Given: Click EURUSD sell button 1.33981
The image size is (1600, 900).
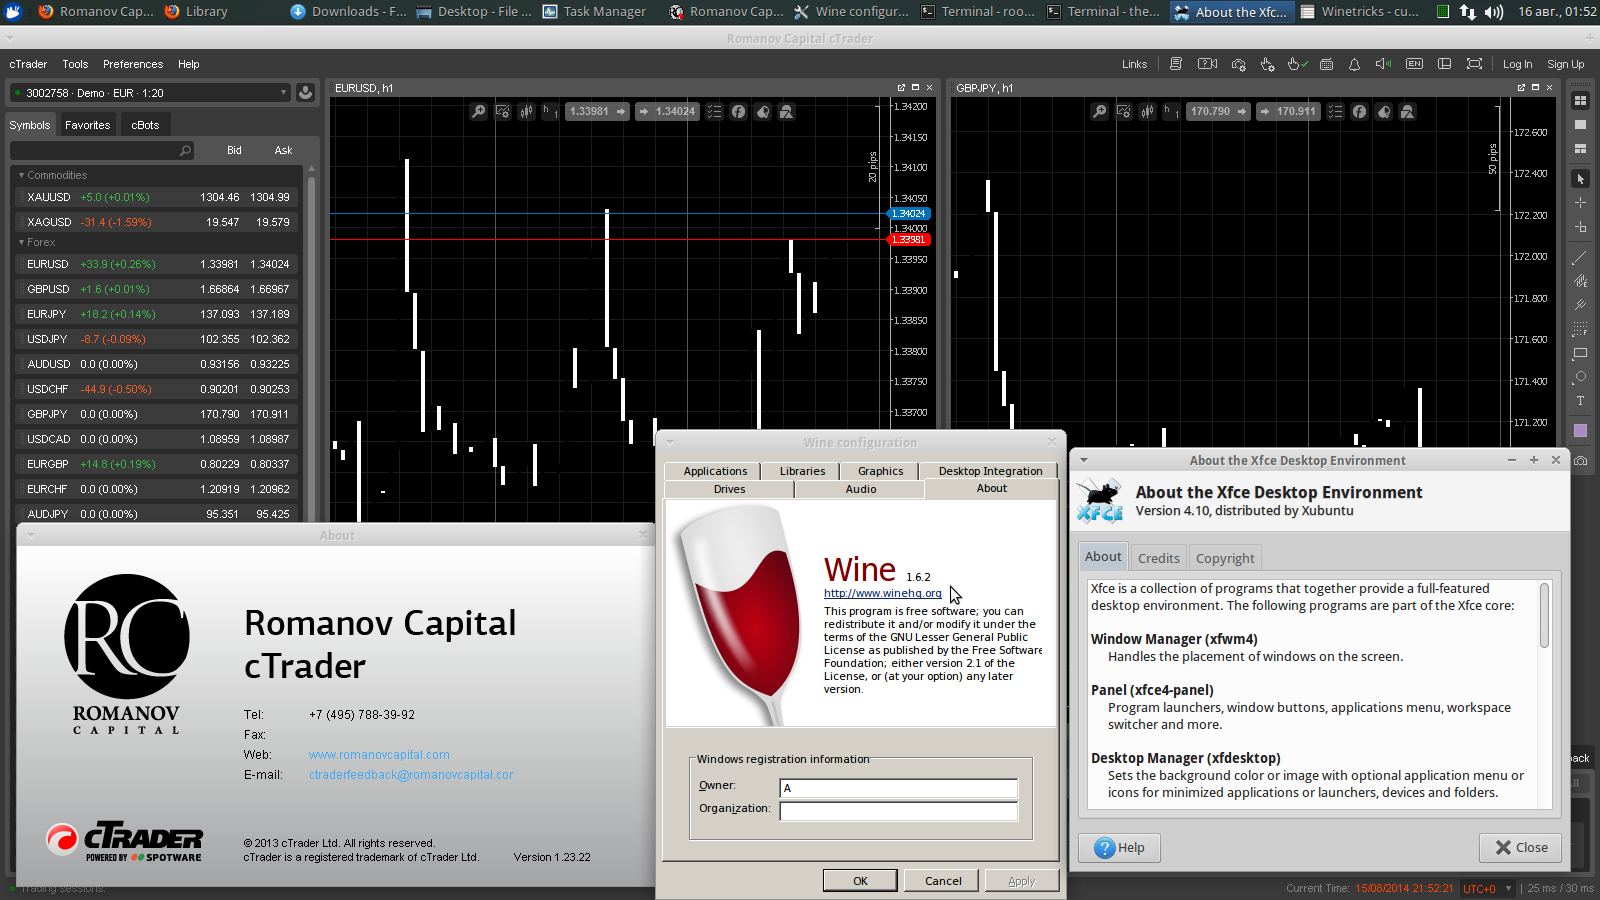Looking at the screenshot, I should (x=597, y=111).
